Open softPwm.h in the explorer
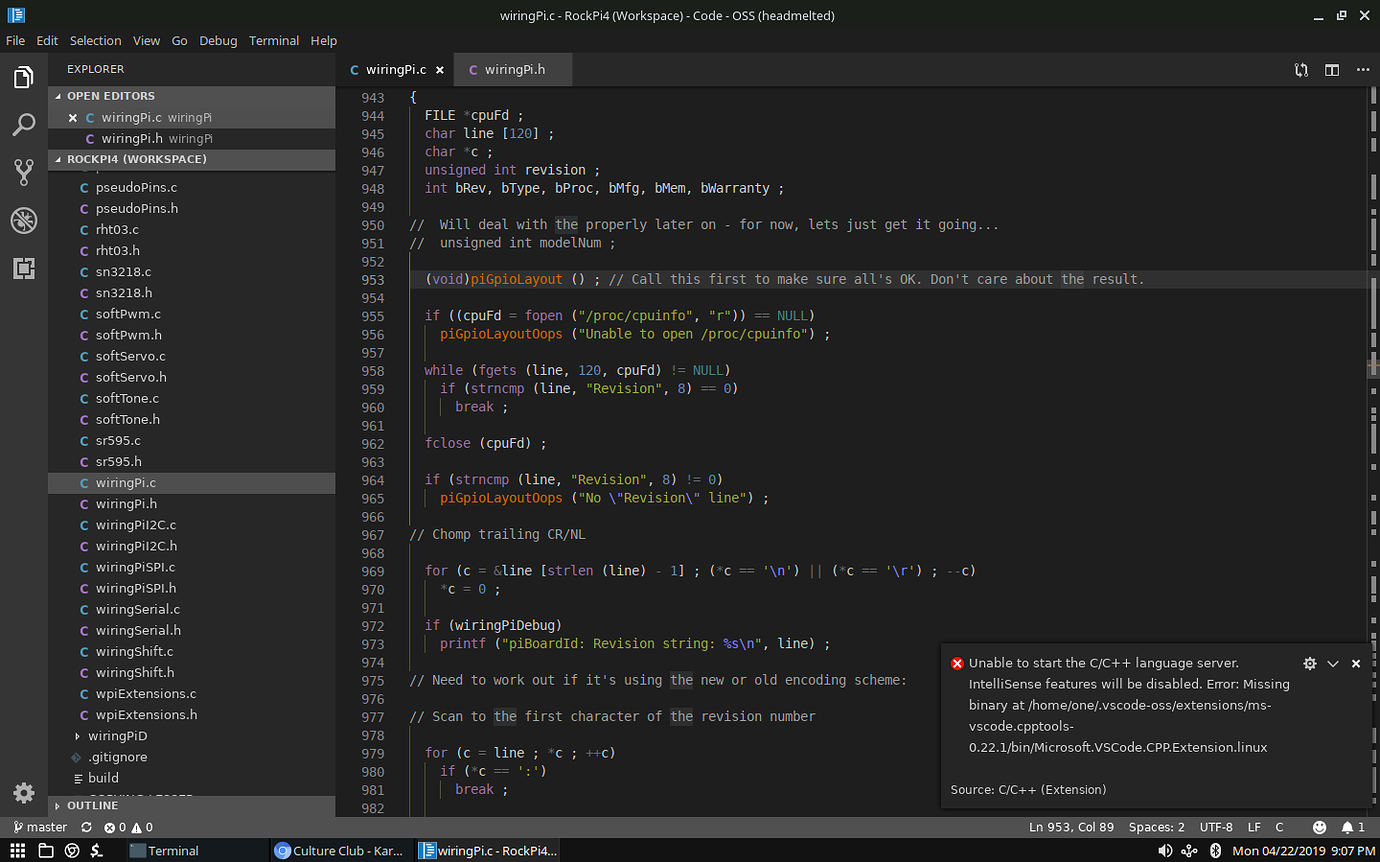The image size is (1380, 862). click(x=192, y=335)
